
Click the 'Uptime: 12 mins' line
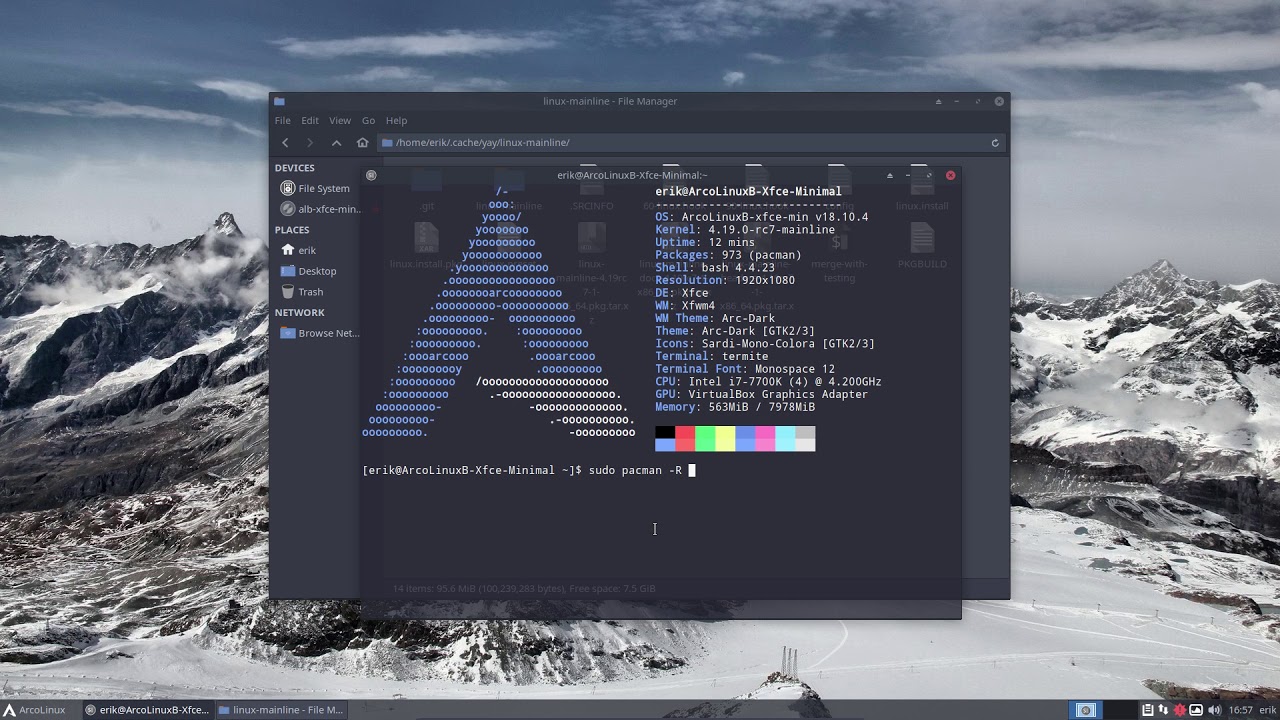point(705,243)
